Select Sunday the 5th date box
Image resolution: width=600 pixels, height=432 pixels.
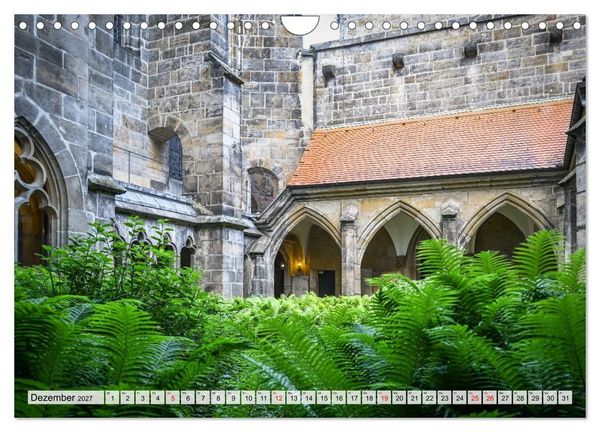[173, 398]
